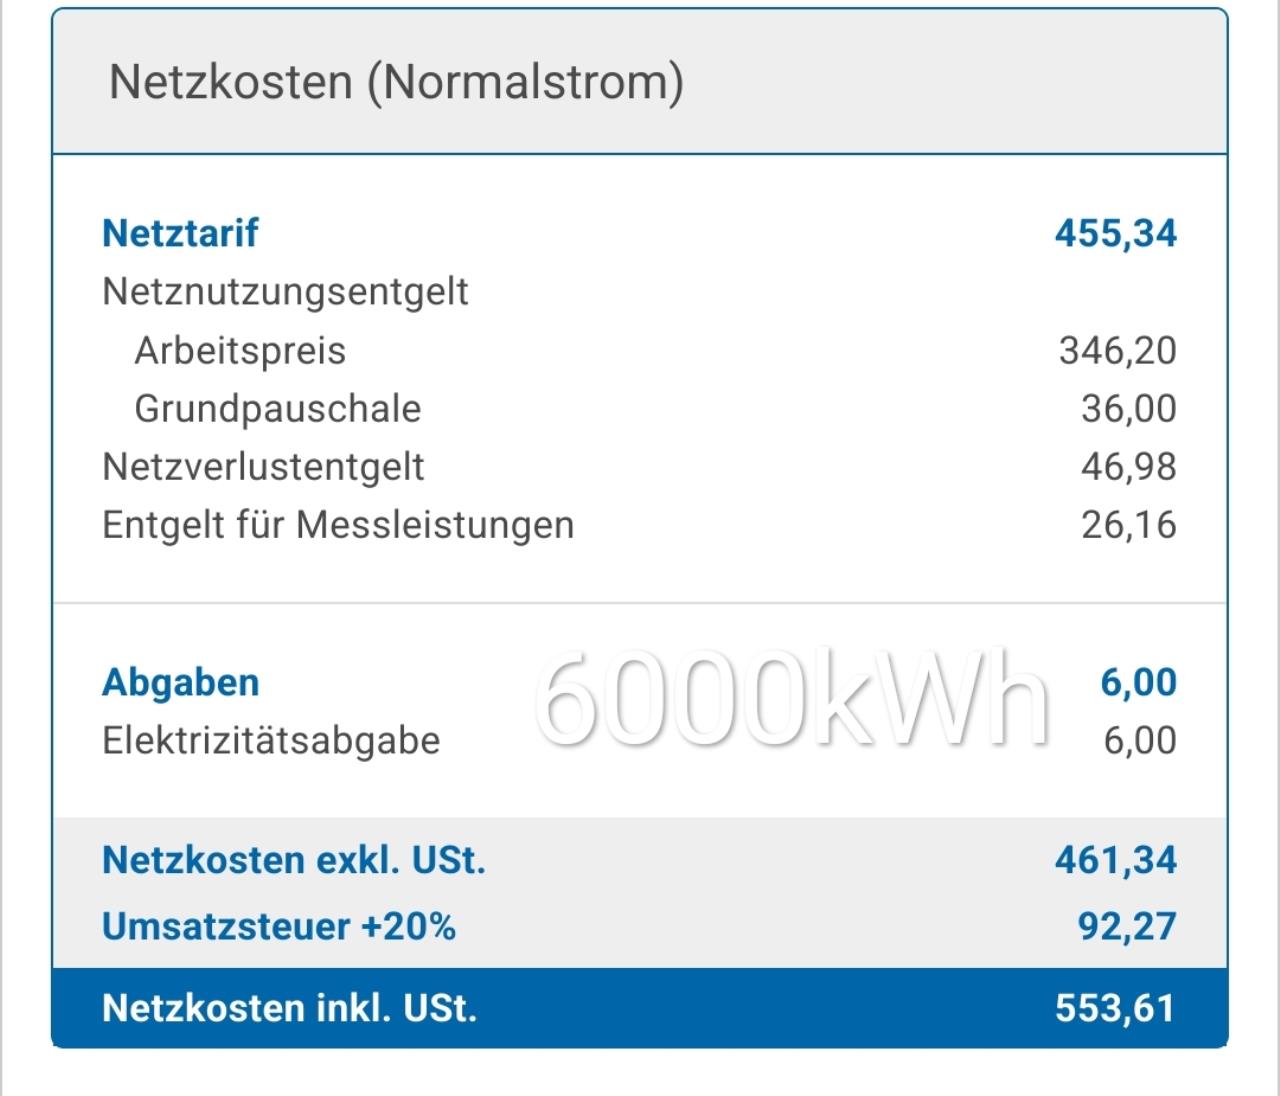Image resolution: width=1280 pixels, height=1096 pixels.
Task: Click the Elektrizitätsabgabe row label
Action: pos(271,741)
